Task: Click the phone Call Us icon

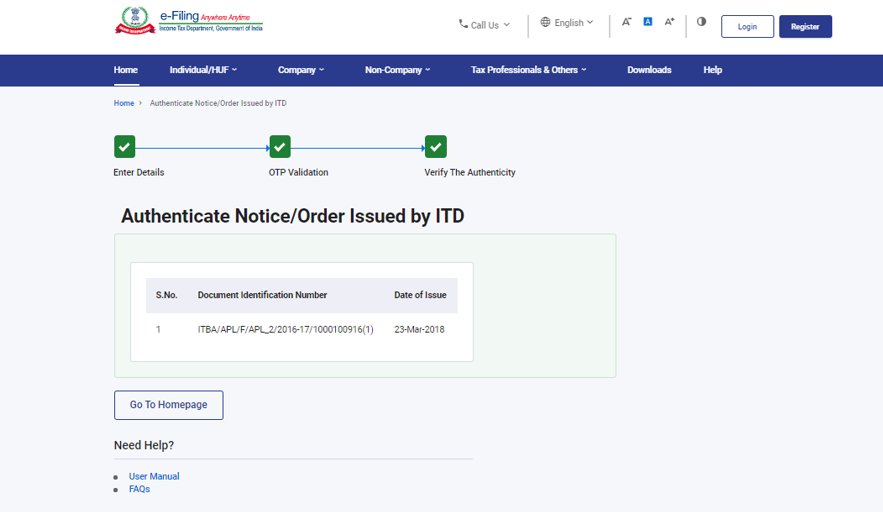Action: [x=463, y=24]
